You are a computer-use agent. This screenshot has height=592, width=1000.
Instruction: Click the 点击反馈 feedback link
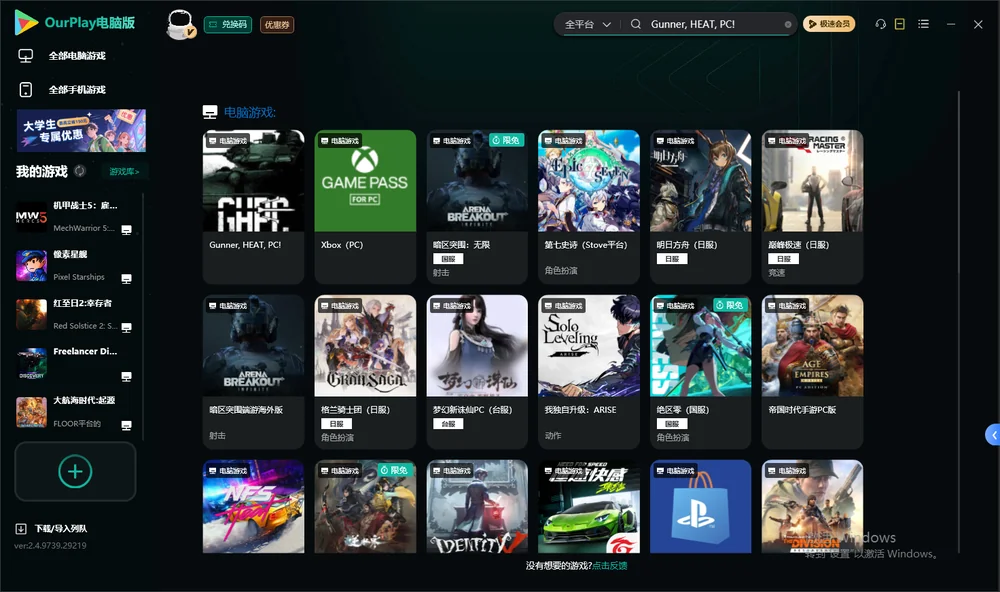pyautogui.click(x=610, y=565)
